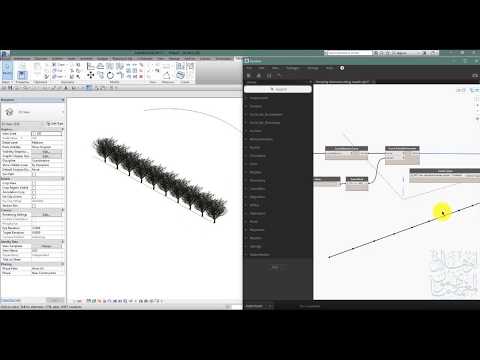Click Dynamo library search field
The image size is (480, 360).
click(x=278, y=89)
